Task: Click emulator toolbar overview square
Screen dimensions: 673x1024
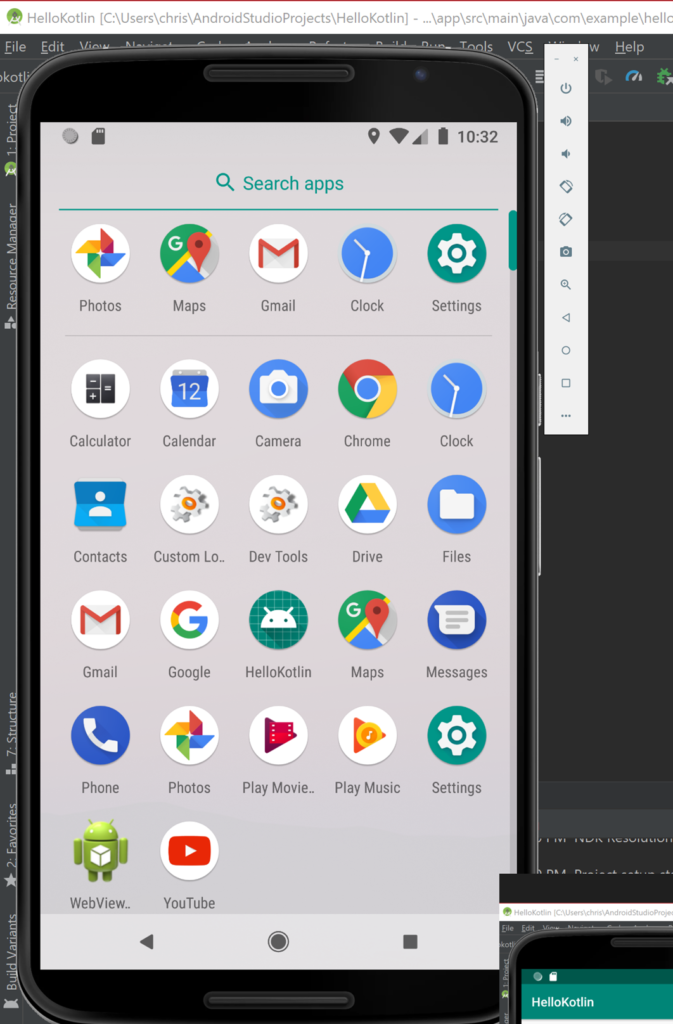Action: [566, 383]
